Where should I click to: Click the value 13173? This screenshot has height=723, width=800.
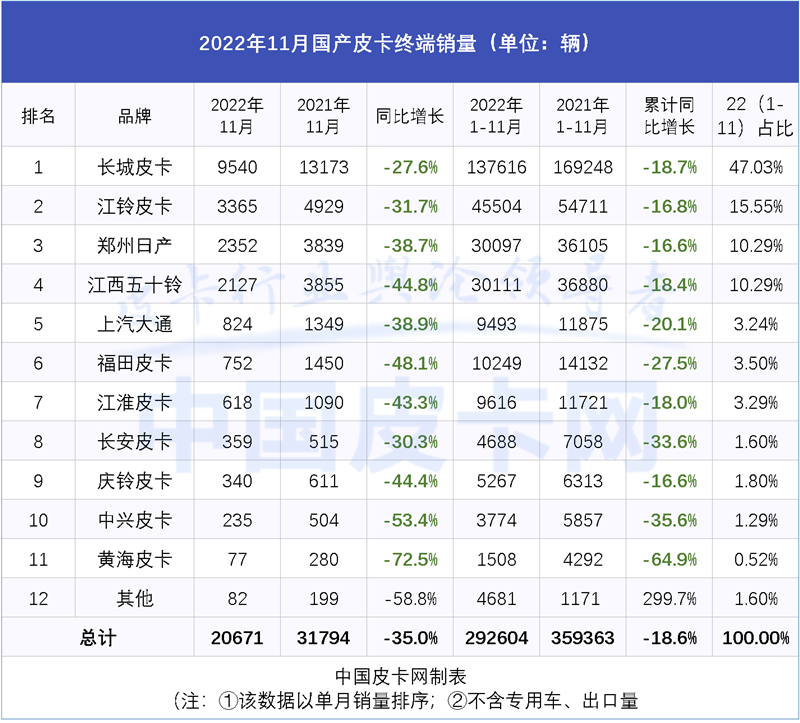point(323,167)
